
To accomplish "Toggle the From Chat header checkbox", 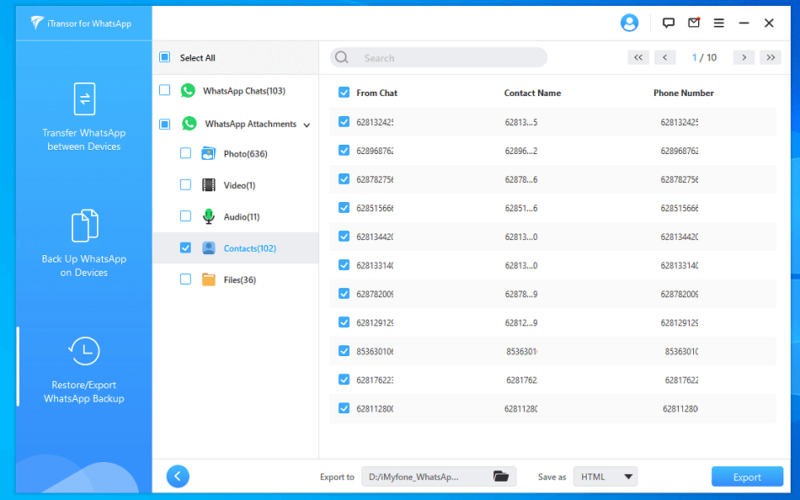I will (344, 92).
